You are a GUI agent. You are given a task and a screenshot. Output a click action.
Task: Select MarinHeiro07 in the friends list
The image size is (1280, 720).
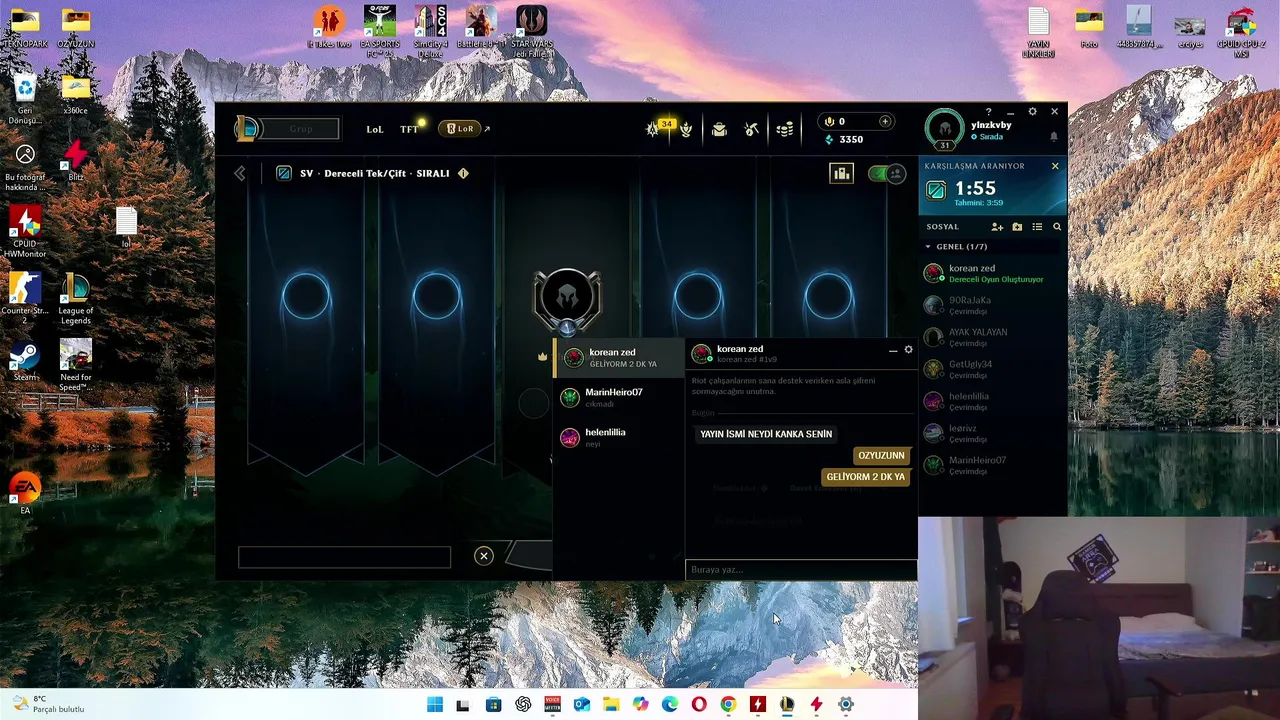993,465
